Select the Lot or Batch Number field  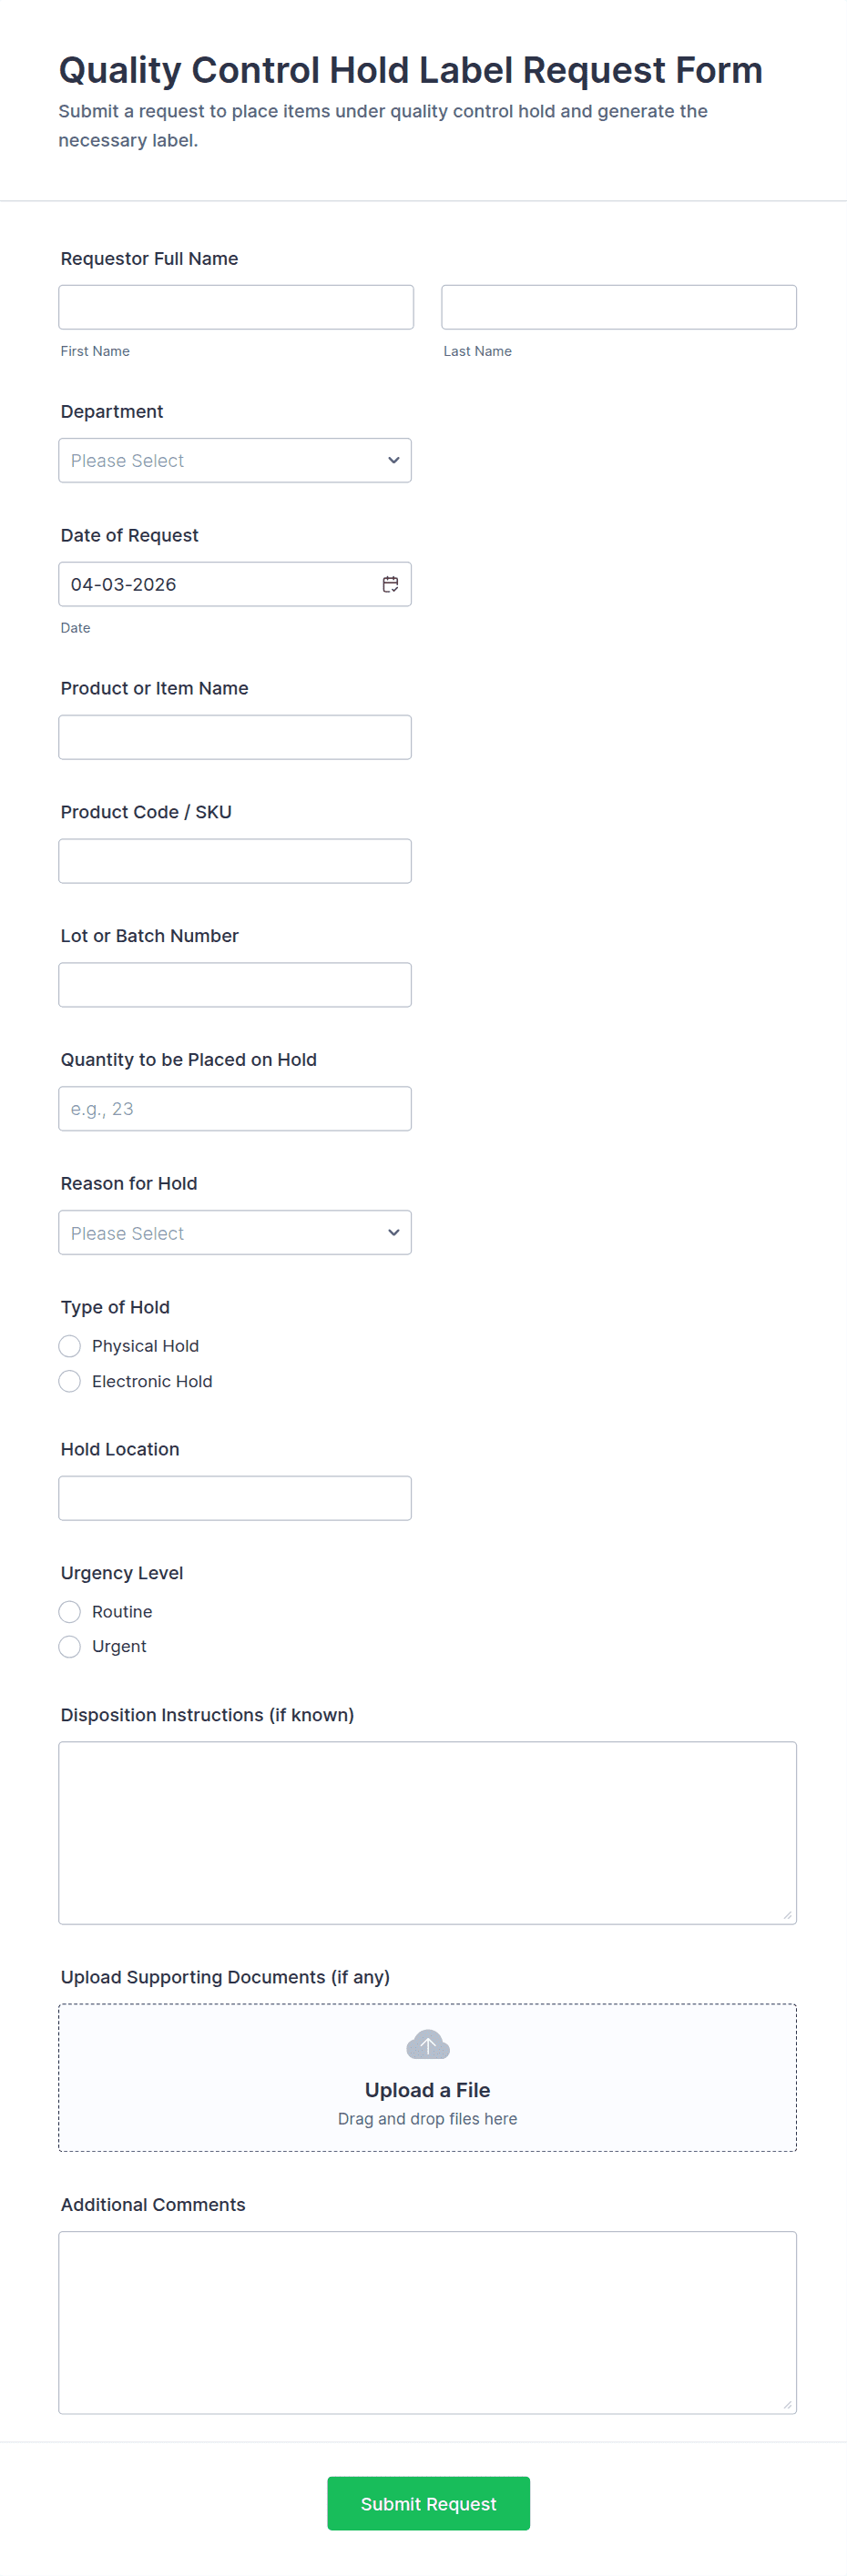pyautogui.click(x=235, y=985)
